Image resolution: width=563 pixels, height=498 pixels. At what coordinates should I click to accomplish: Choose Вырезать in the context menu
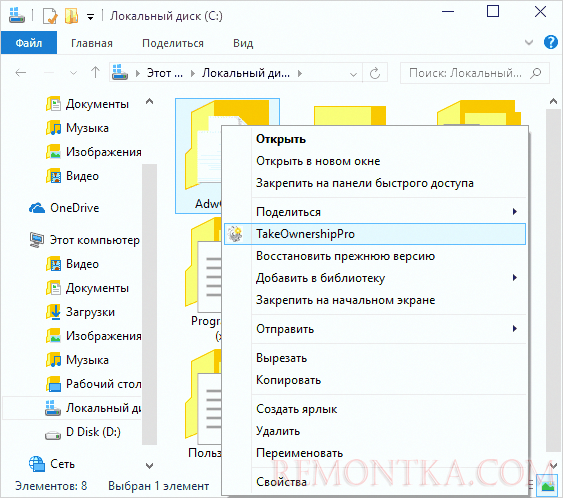click(375, 358)
